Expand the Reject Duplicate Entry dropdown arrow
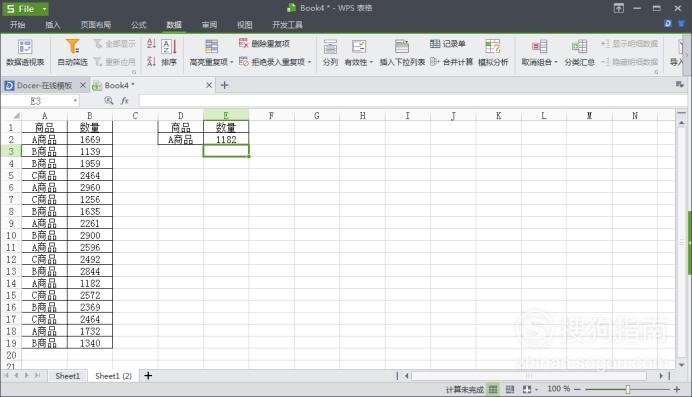 [309, 62]
